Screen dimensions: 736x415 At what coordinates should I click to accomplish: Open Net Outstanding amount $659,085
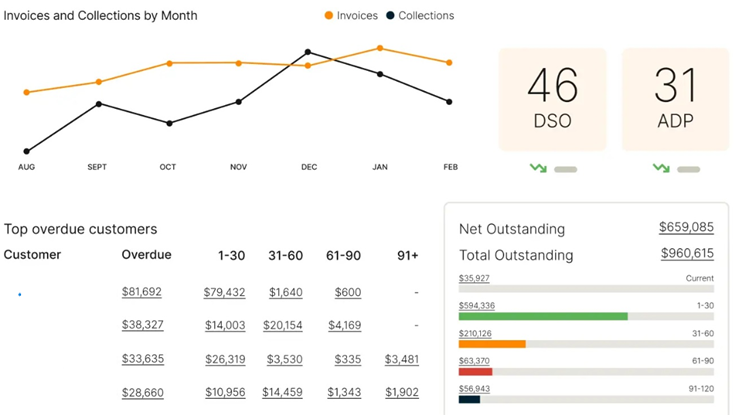click(686, 227)
